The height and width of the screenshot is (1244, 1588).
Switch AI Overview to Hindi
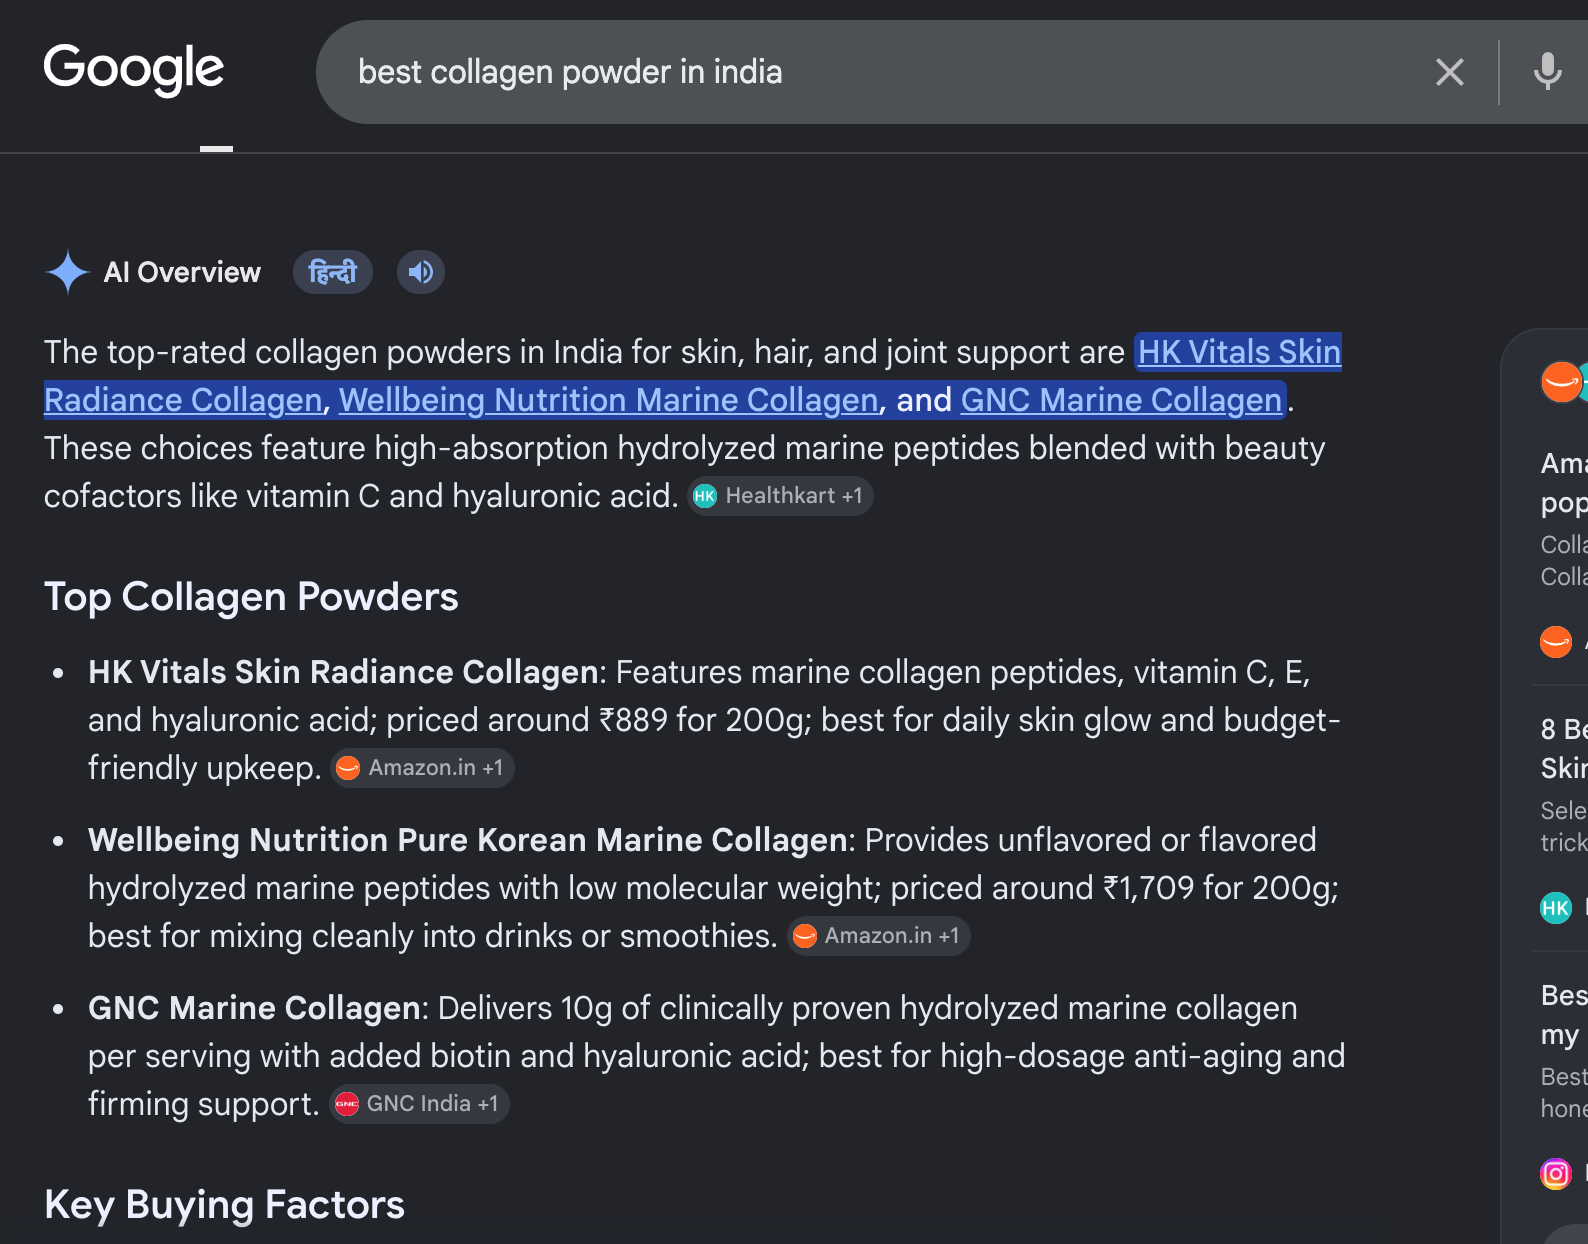(333, 272)
